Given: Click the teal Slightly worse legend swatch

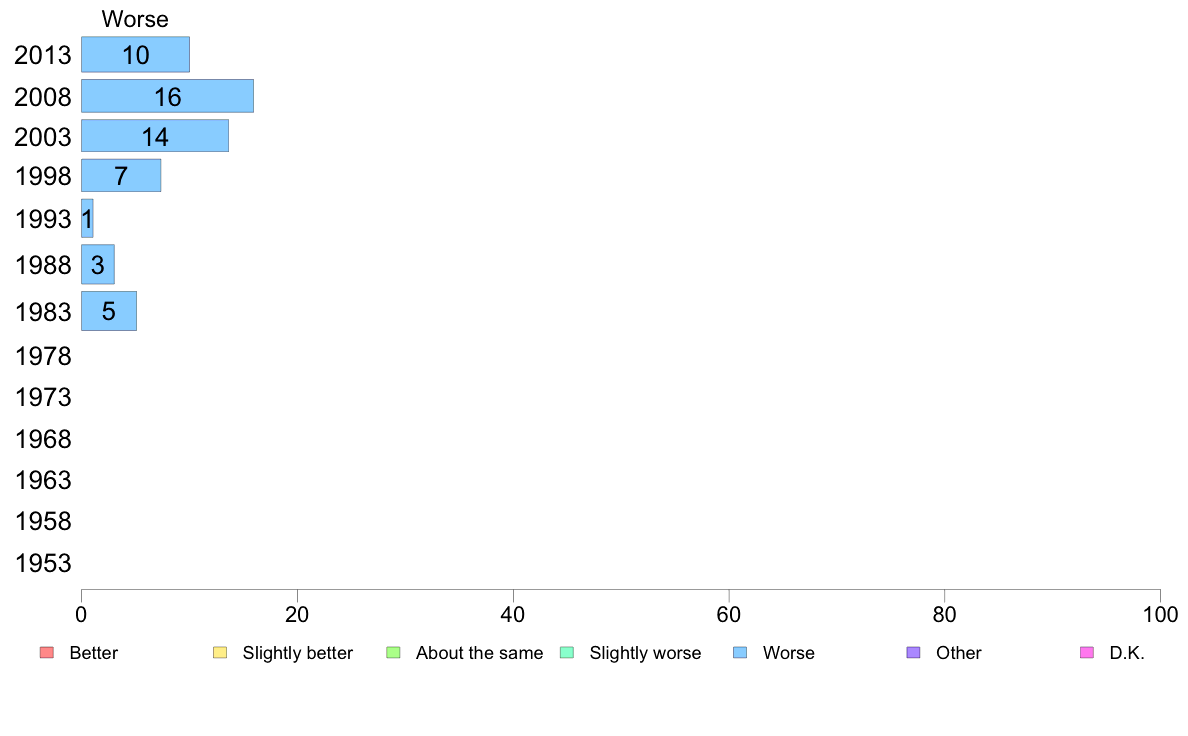Looking at the screenshot, I should (x=567, y=653).
